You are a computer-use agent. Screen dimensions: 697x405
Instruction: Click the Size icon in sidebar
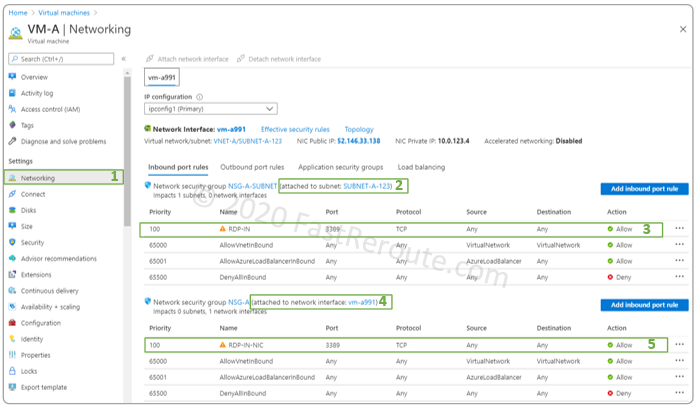click(12, 226)
